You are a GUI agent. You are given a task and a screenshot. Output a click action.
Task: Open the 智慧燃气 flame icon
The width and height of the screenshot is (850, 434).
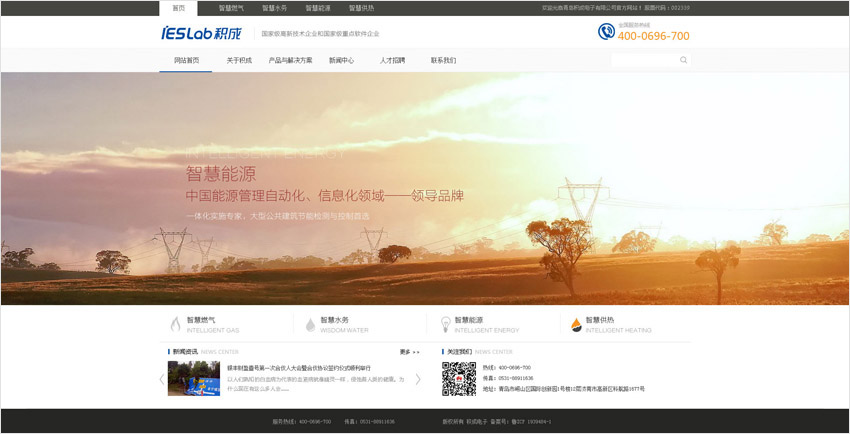[175, 325]
